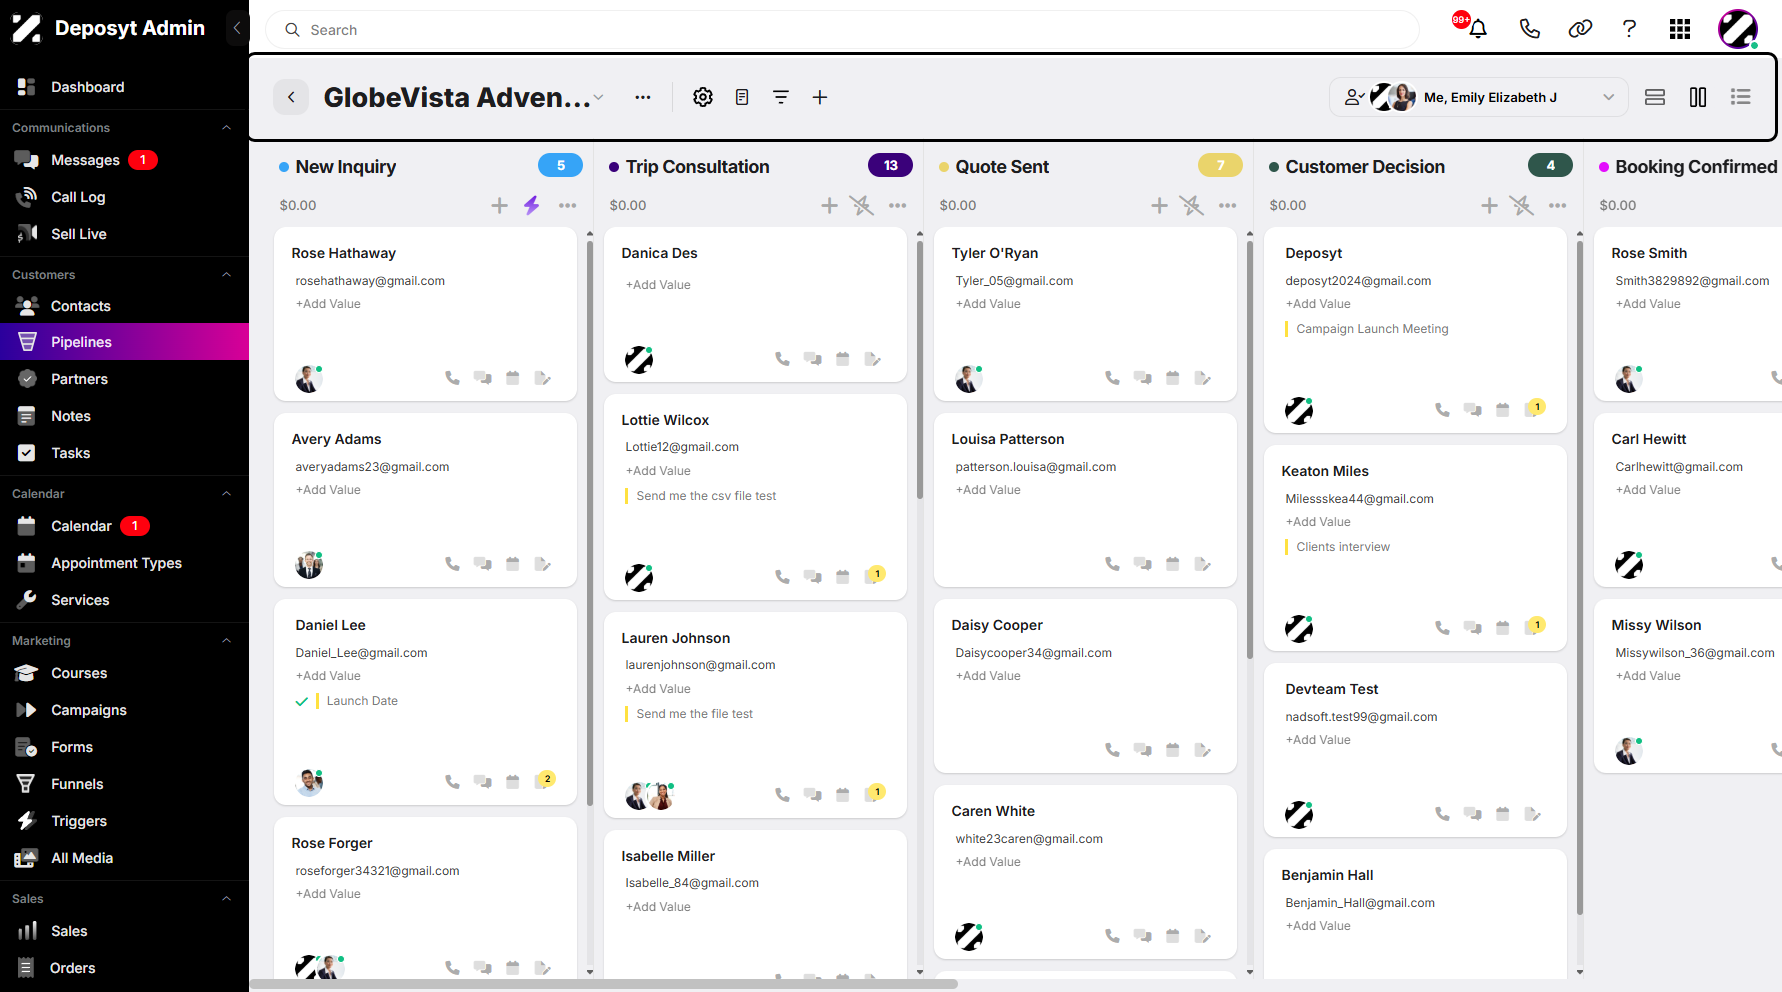The image size is (1782, 992).
Task: Switch to the list view icon
Action: coord(1741,97)
